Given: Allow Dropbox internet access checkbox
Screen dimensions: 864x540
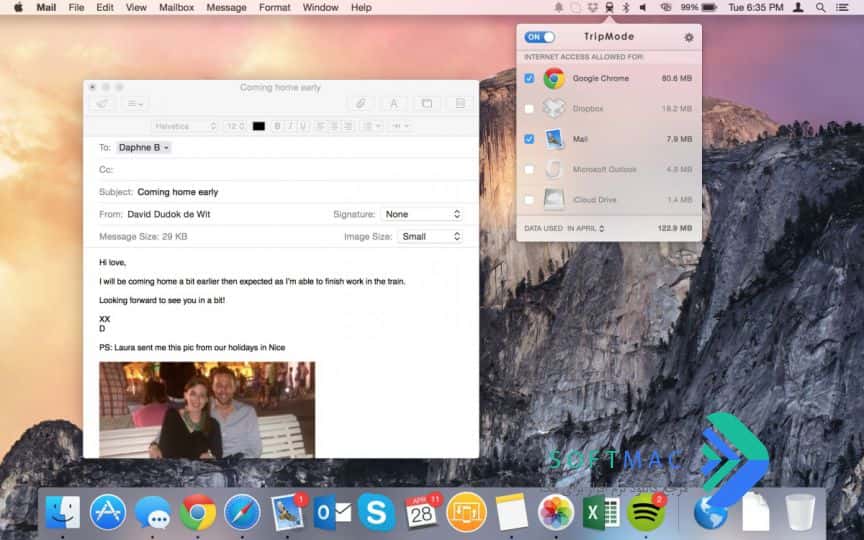Looking at the screenshot, I should tap(529, 109).
